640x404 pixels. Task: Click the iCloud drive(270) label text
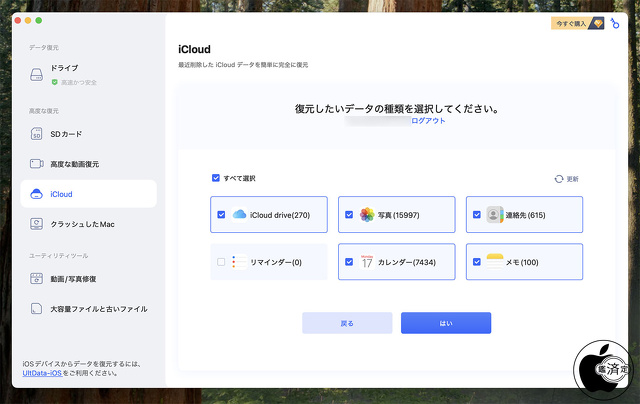click(280, 215)
